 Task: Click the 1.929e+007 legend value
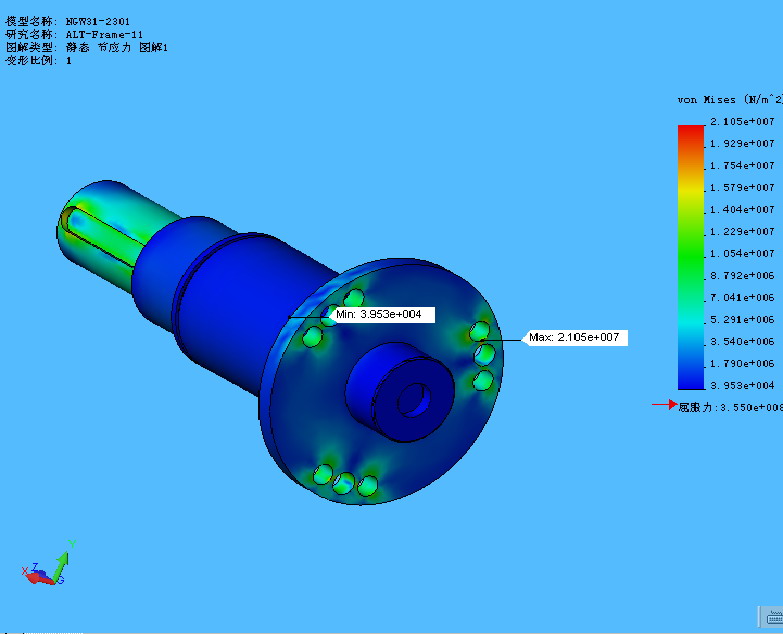coord(742,143)
